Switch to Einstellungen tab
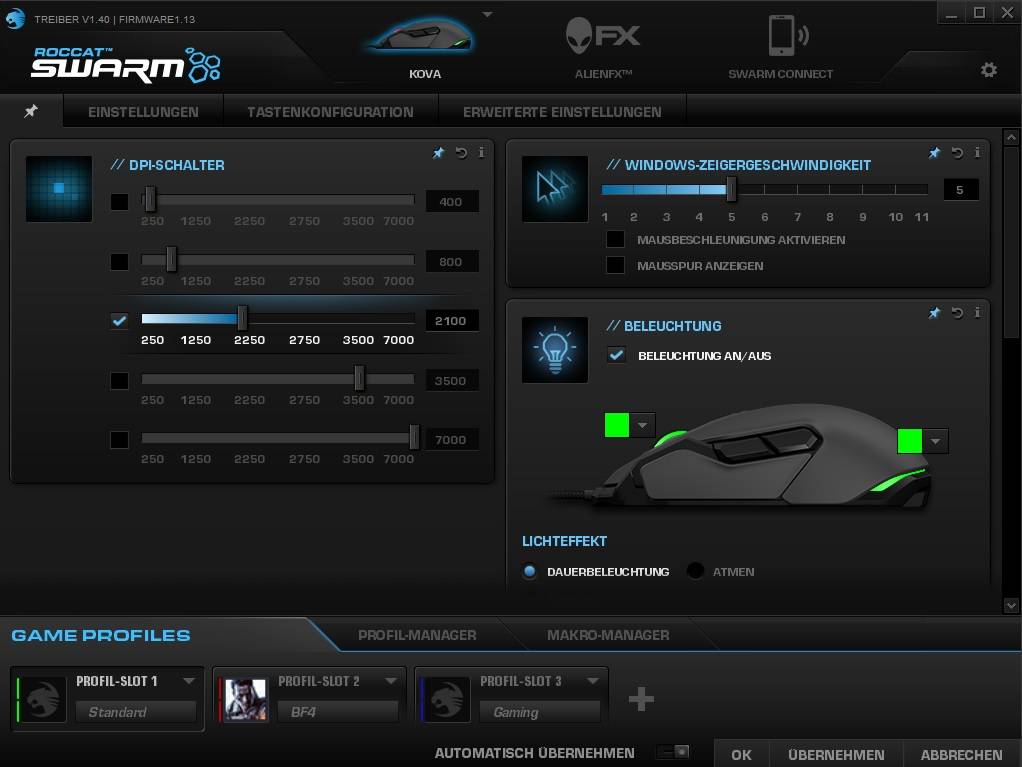 143,111
